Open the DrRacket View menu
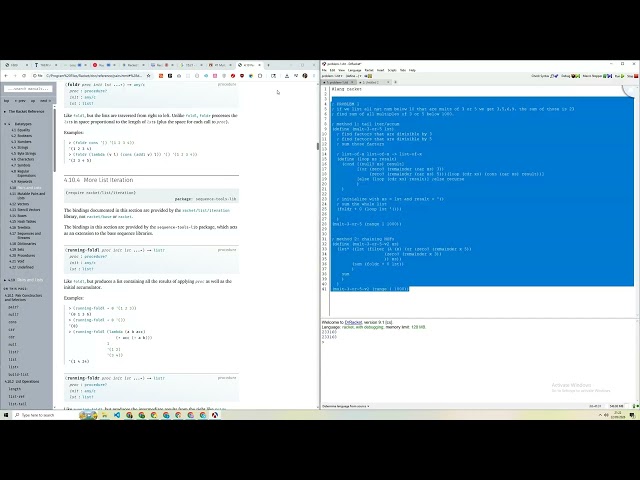This screenshot has height=480, width=640. pyautogui.click(x=341, y=70)
